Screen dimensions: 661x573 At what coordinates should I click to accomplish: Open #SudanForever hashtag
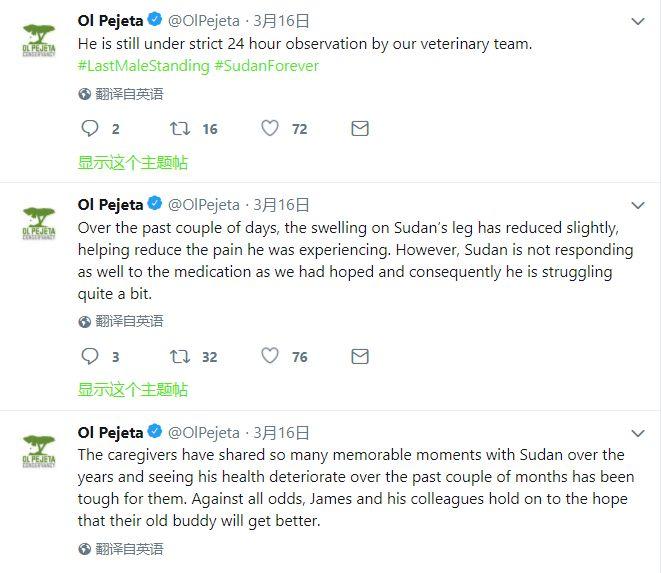click(x=266, y=66)
